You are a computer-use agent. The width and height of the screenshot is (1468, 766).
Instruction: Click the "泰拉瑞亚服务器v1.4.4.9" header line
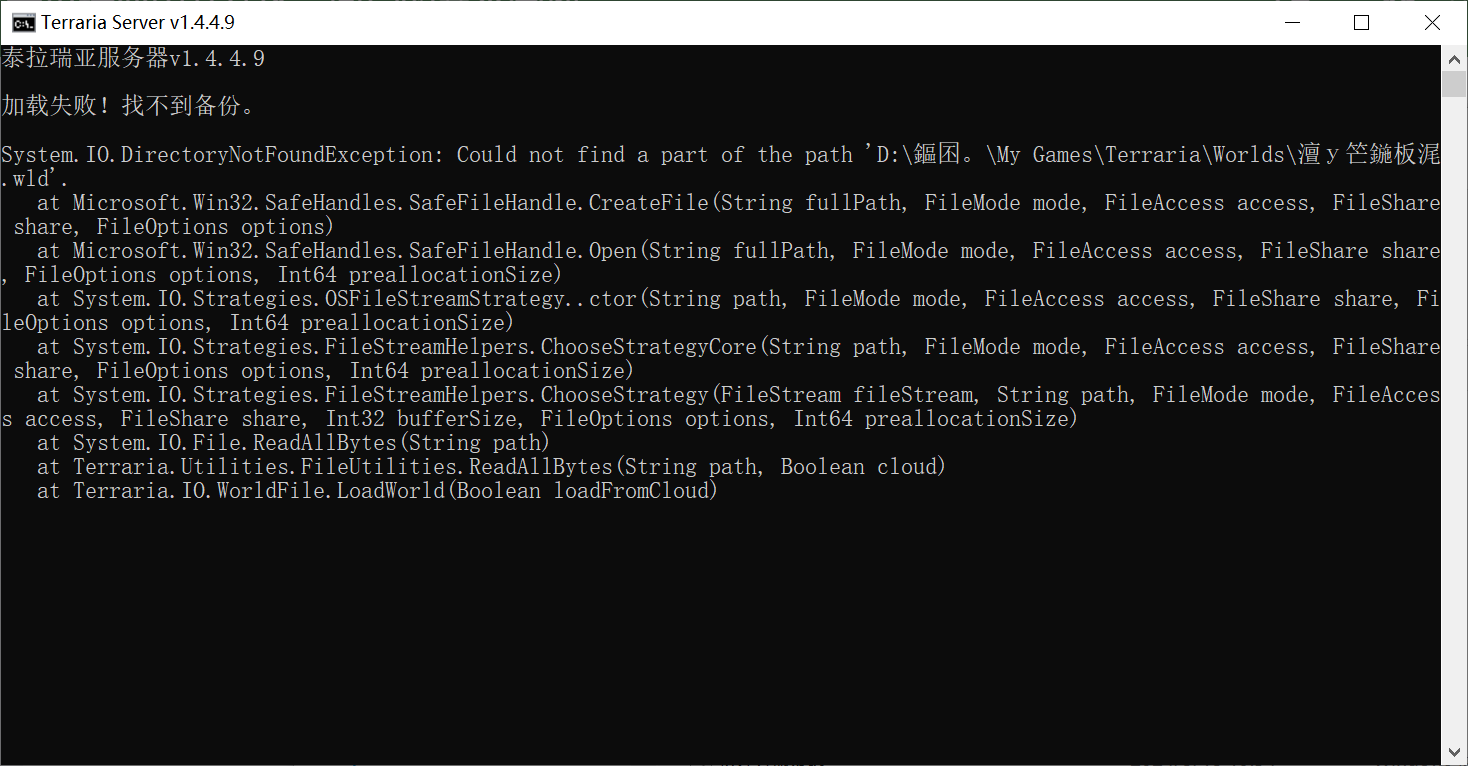pos(133,59)
